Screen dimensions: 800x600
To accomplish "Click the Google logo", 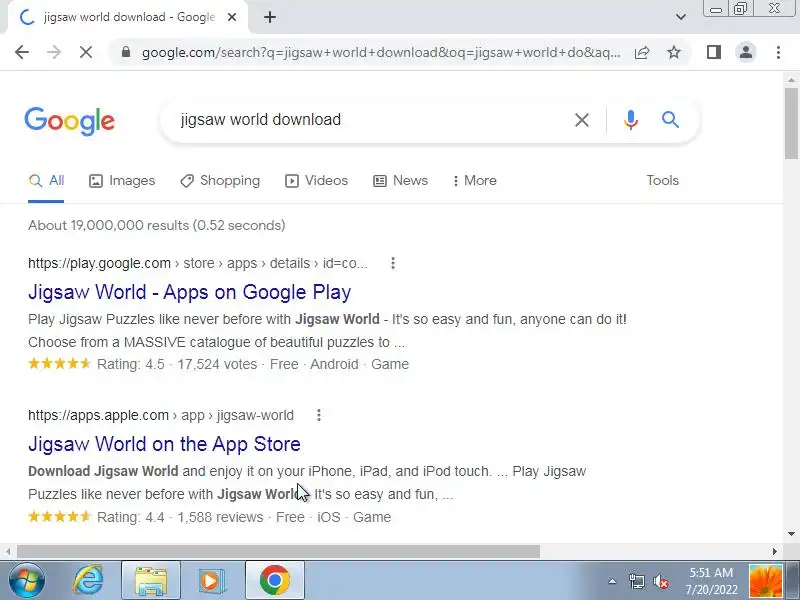I will click(x=70, y=121).
